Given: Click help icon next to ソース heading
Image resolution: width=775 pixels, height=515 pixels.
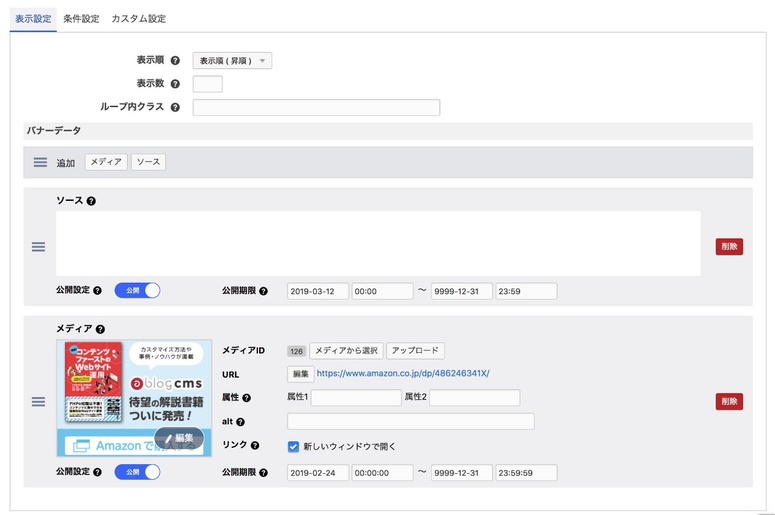Looking at the screenshot, I should coord(91,201).
